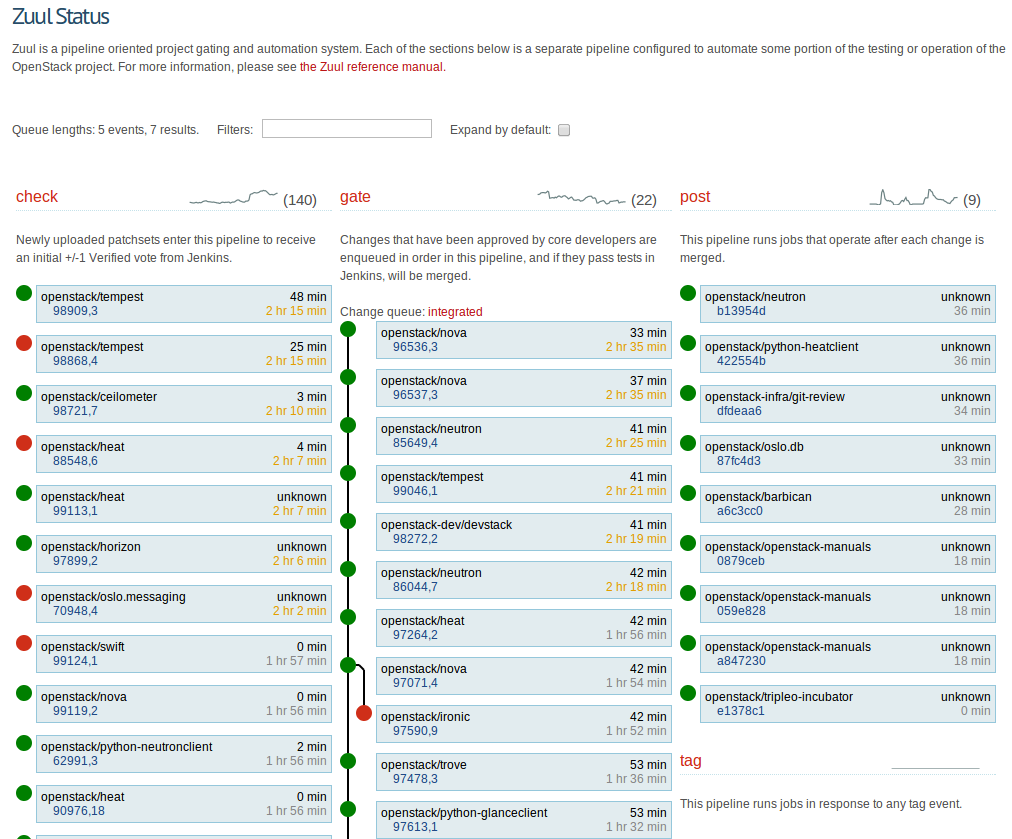Click green status dot for tripleo-incubator
This screenshot has width=1012, height=839.
point(688,693)
